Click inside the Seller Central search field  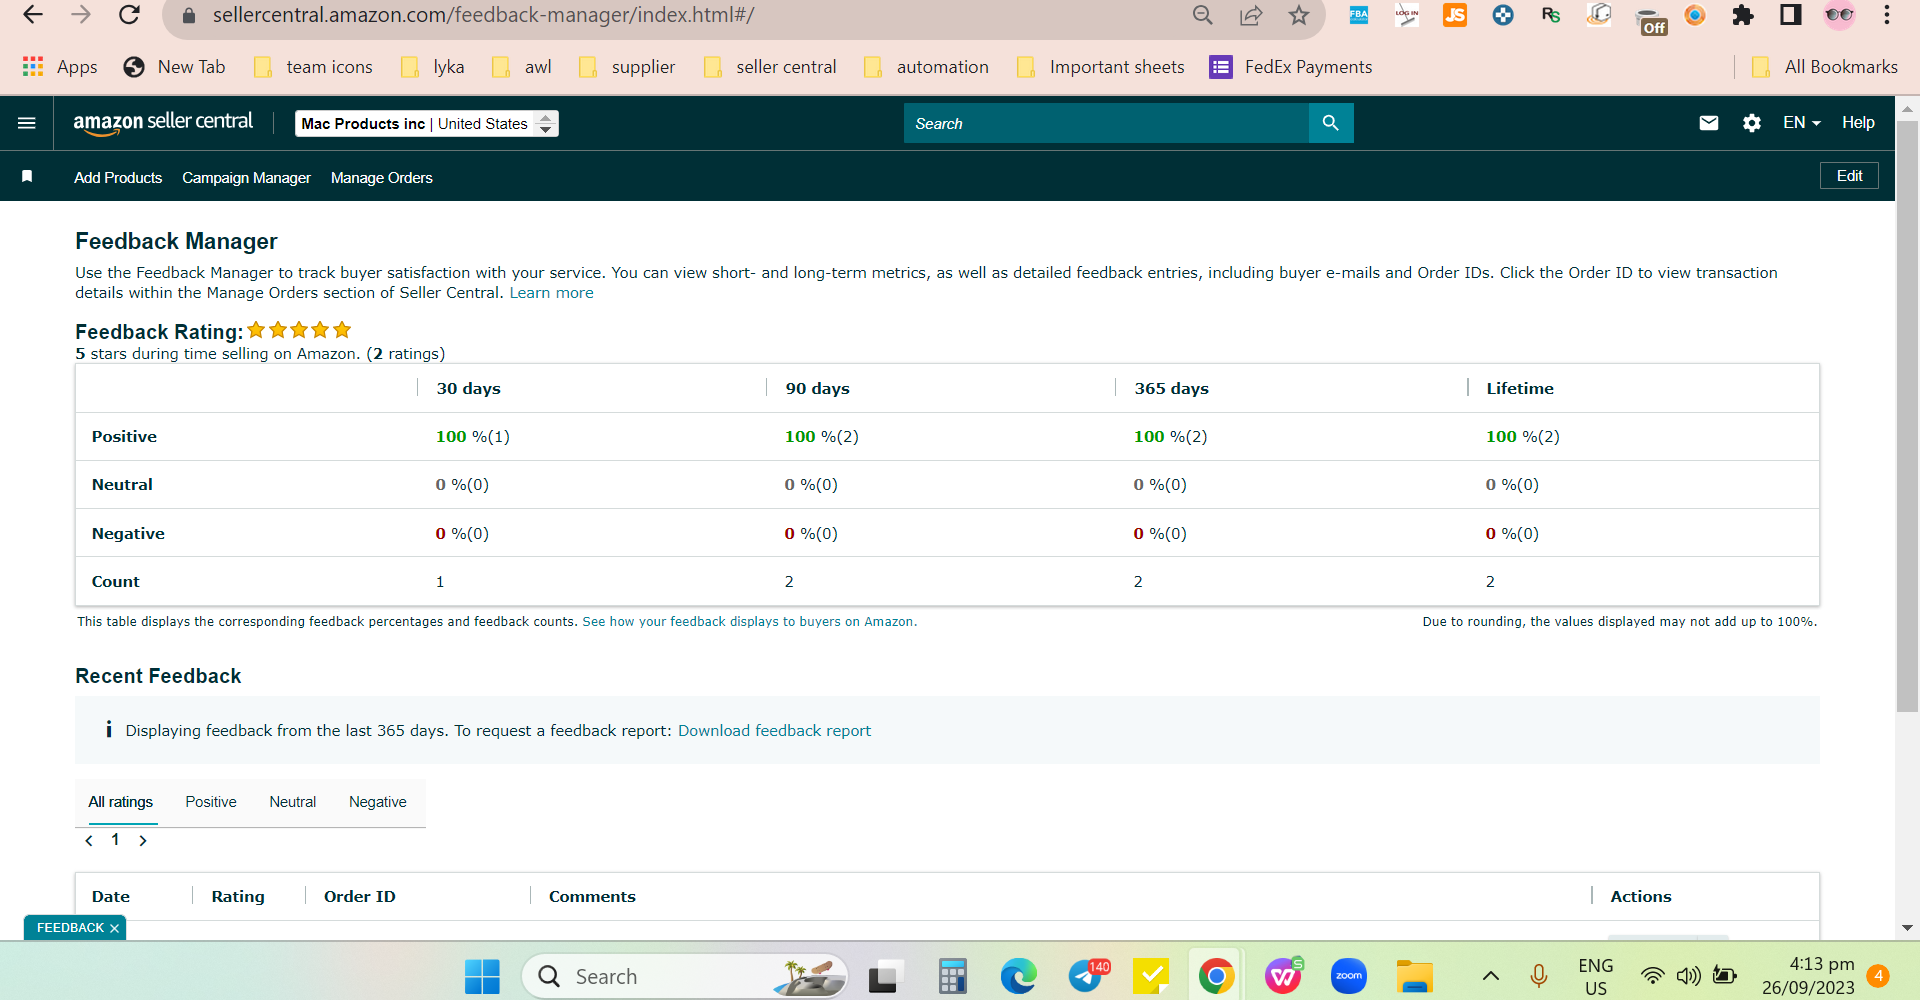click(x=1106, y=123)
